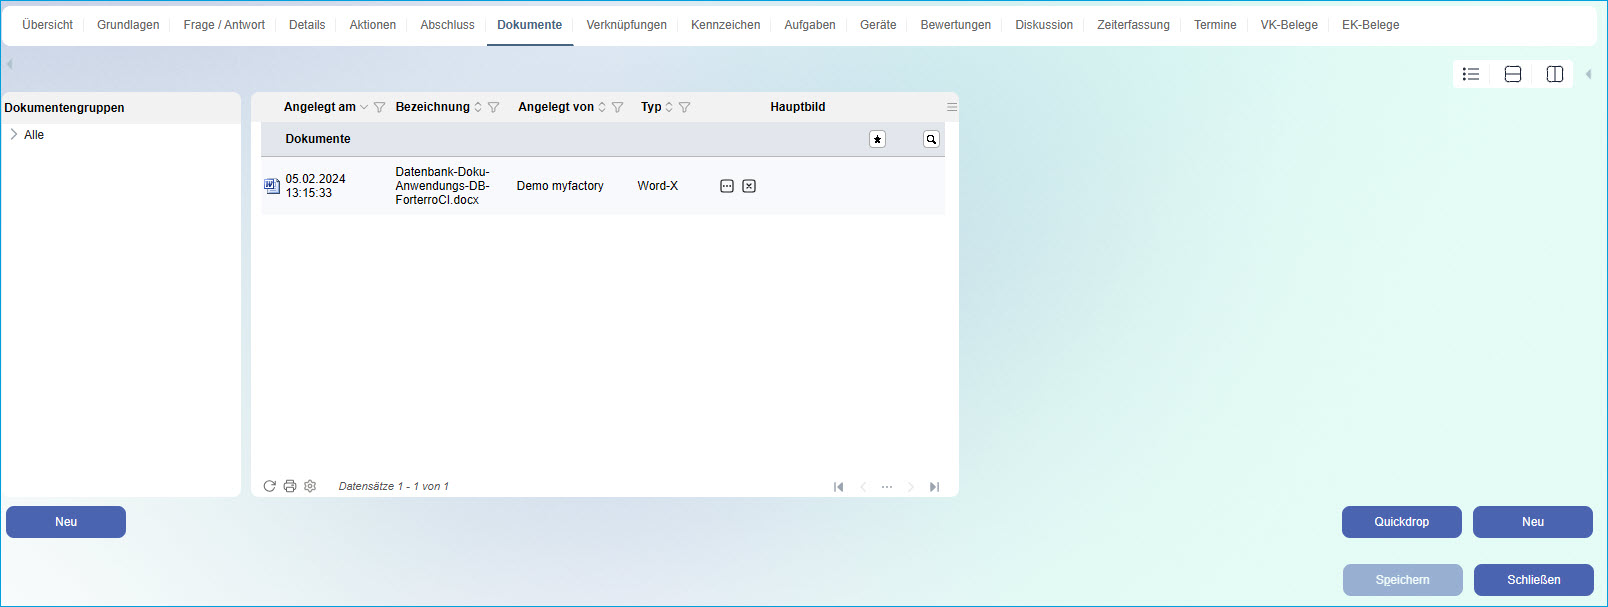Sort the Bezeichnung column

pos(478,107)
